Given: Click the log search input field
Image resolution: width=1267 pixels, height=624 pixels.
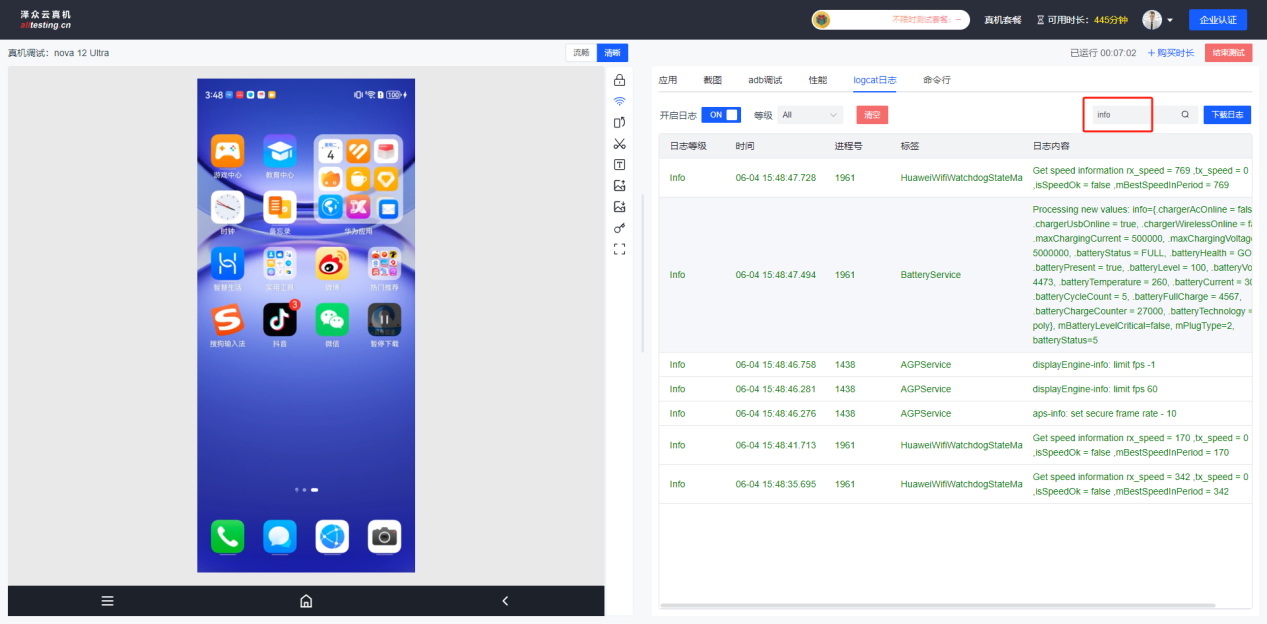Looking at the screenshot, I should [x=1122, y=115].
